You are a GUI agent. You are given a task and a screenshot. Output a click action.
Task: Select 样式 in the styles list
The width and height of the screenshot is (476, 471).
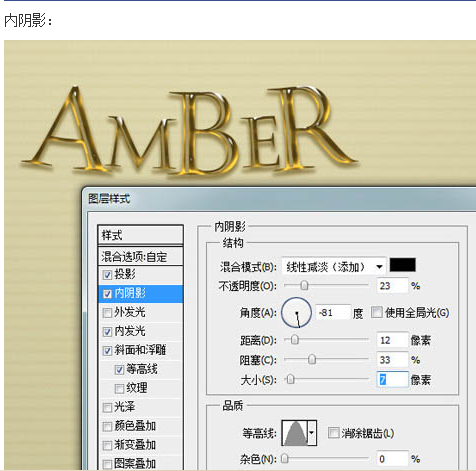point(140,235)
